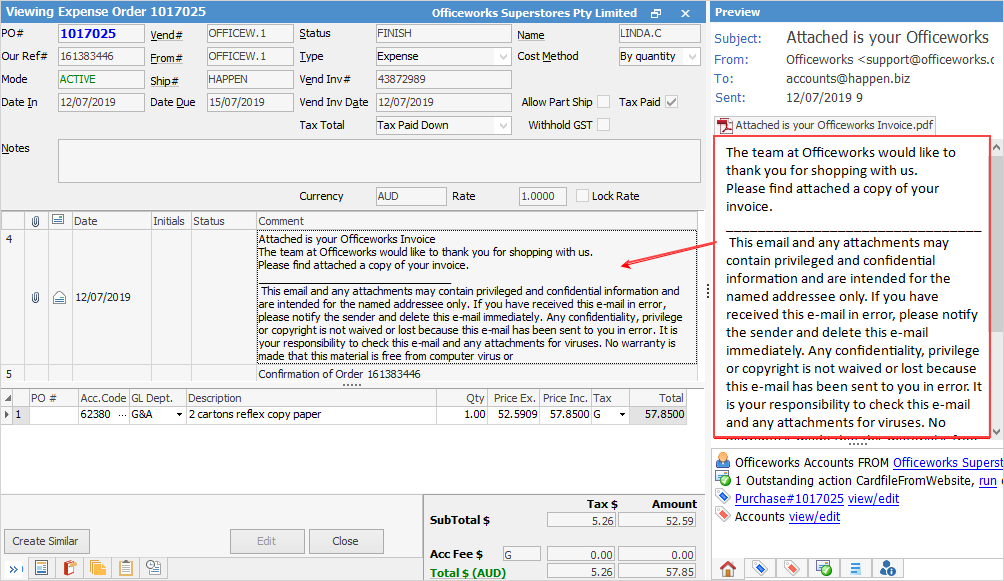Open the Purchase#1017025 link
This screenshot has height=581, width=1004.
(789, 498)
